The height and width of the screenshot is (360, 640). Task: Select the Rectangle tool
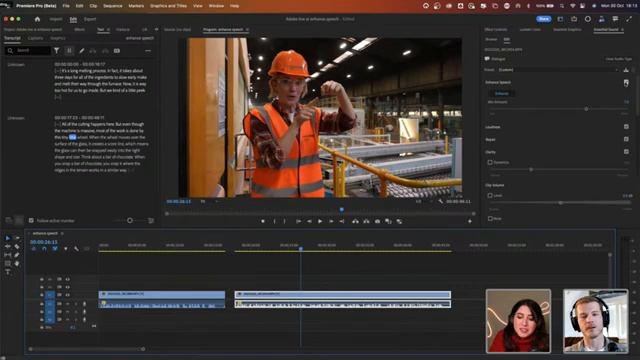coord(7,264)
